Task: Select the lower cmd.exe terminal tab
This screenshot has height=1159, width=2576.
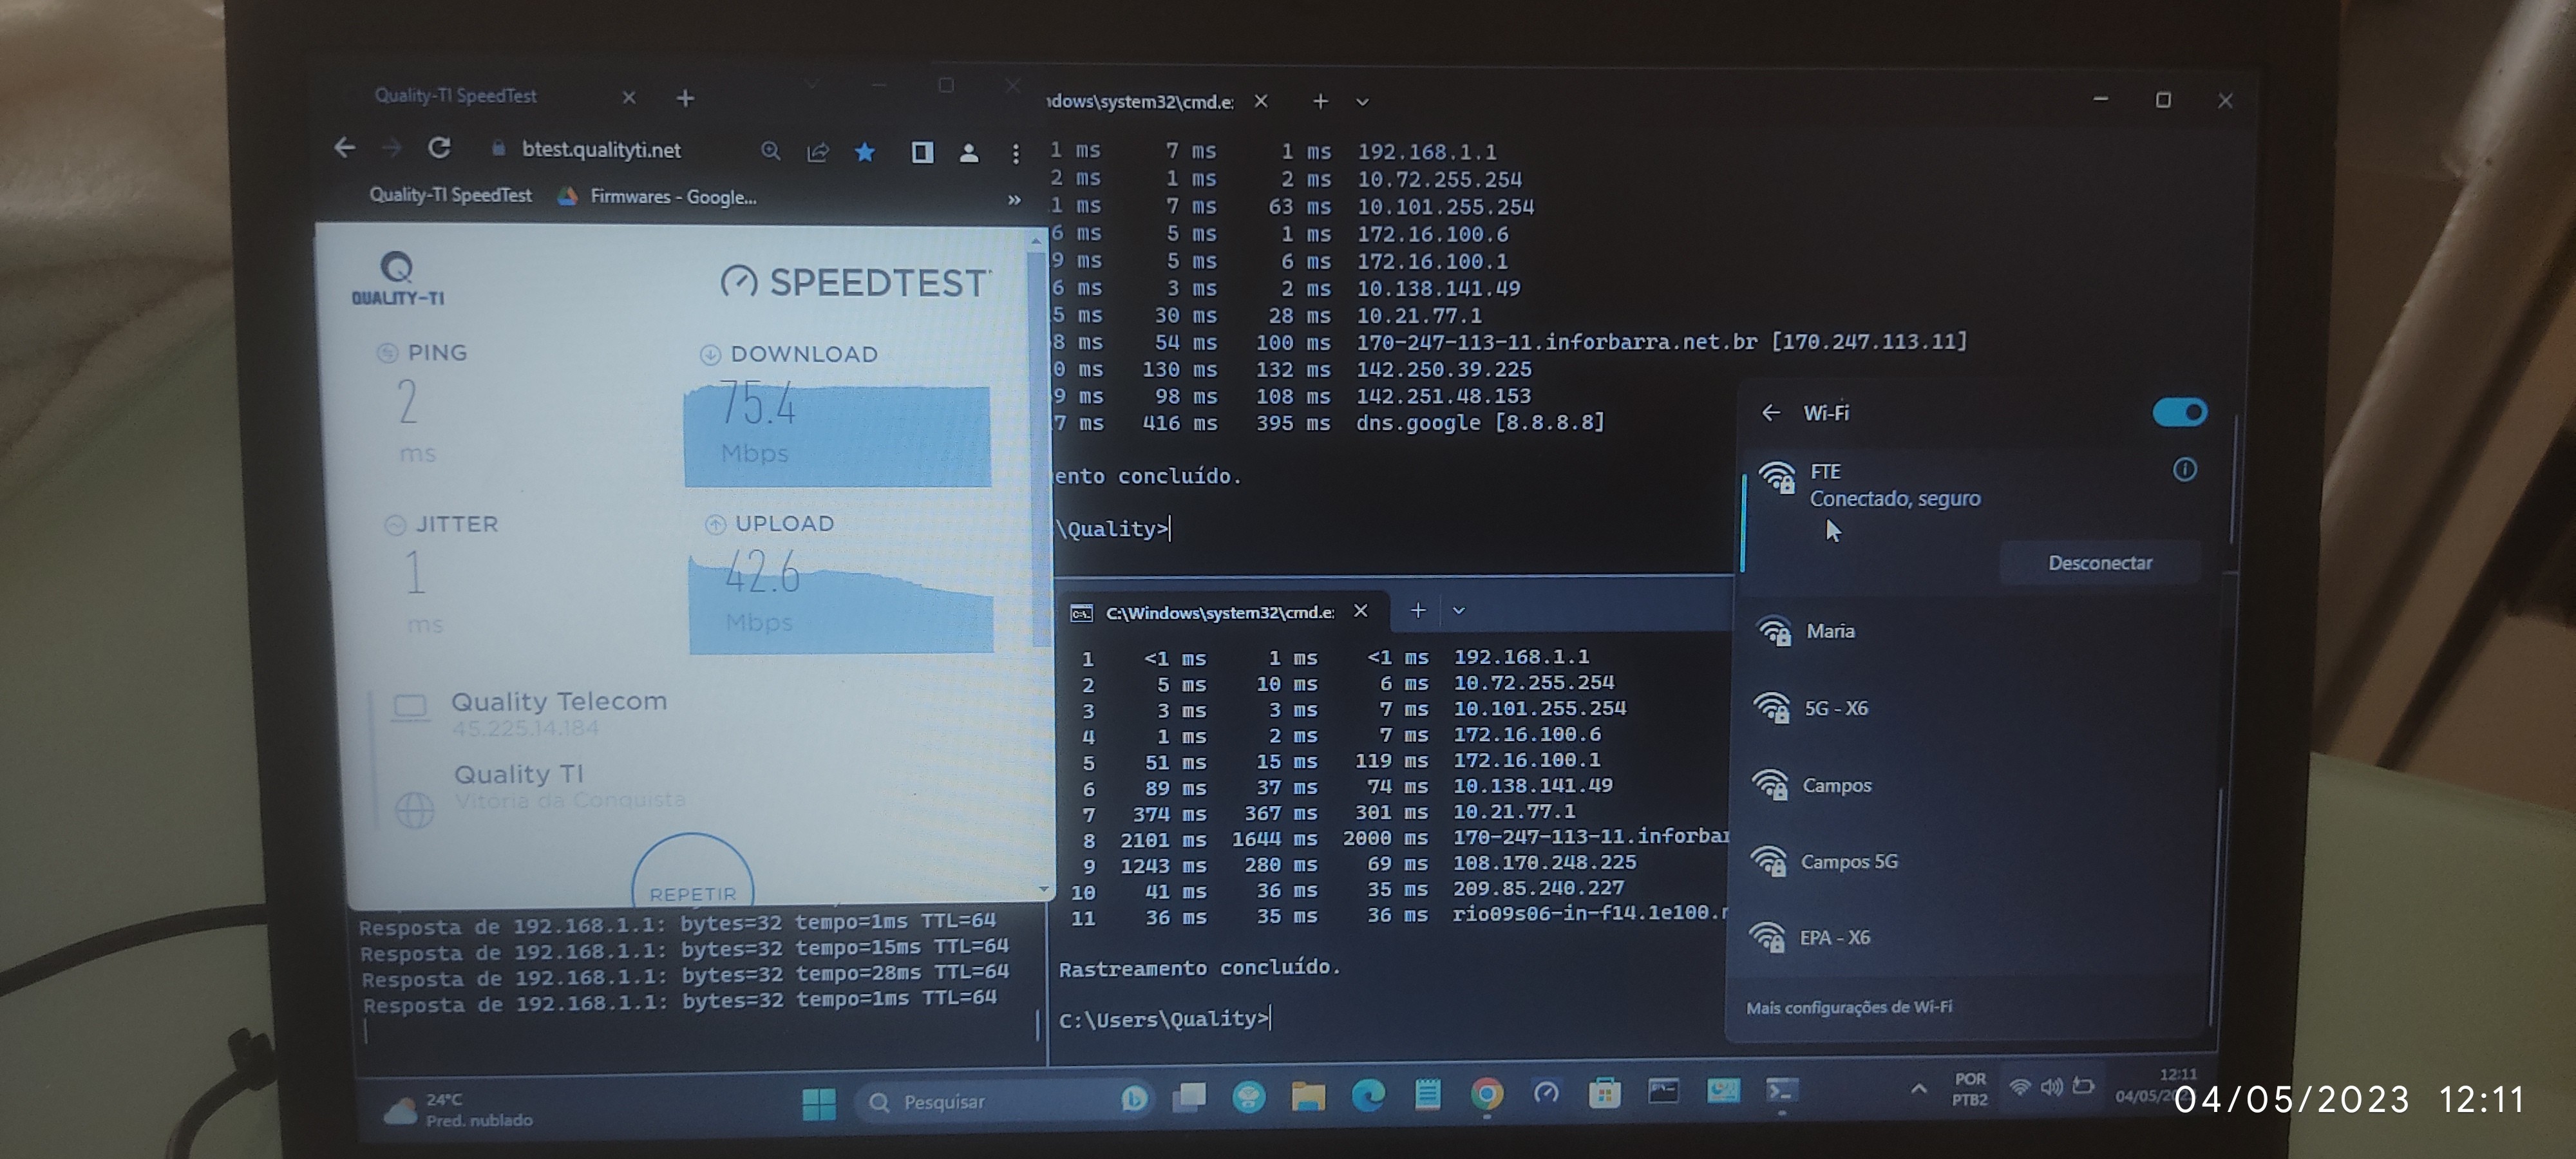Action: tap(1218, 612)
